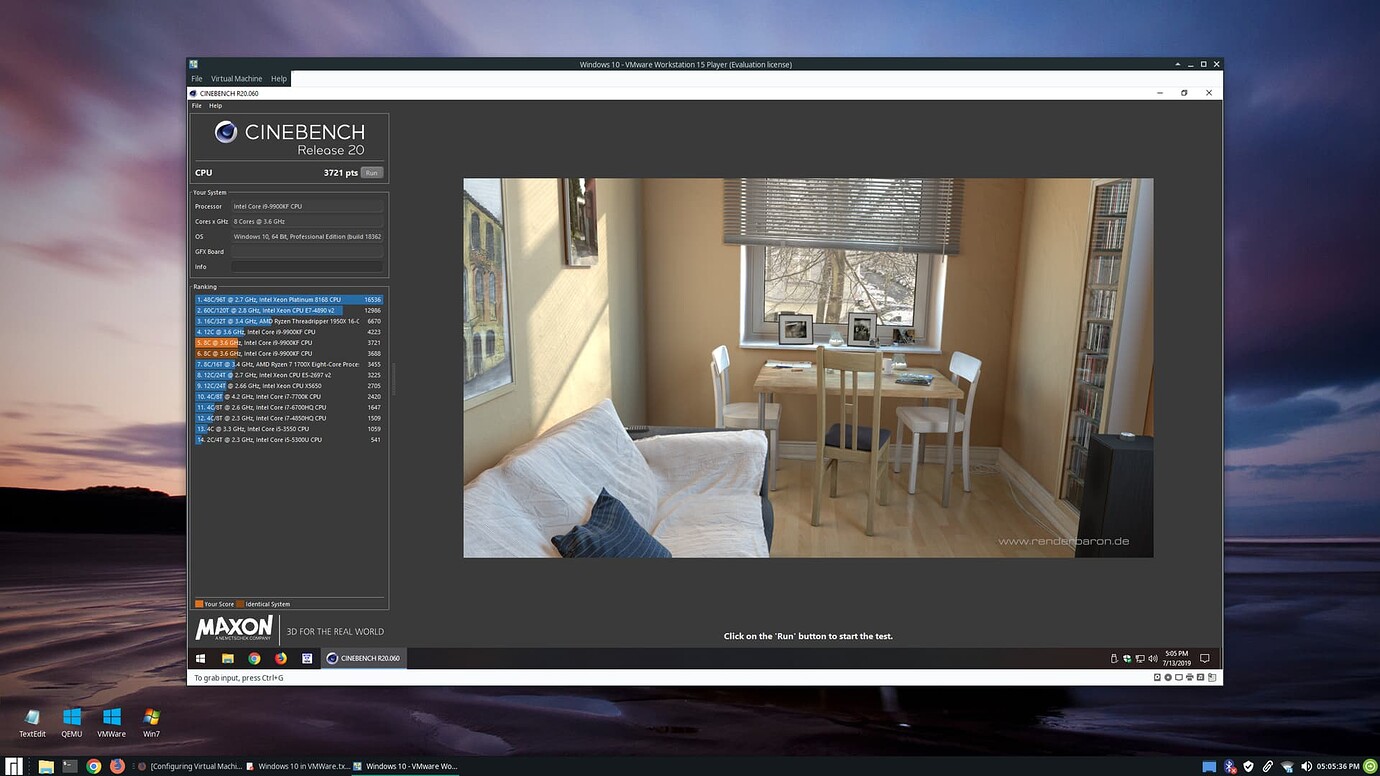The height and width of the screenshot is (776, 1380).
Task: Open the Win7 desktop shortcut
Action: (151, 722)
